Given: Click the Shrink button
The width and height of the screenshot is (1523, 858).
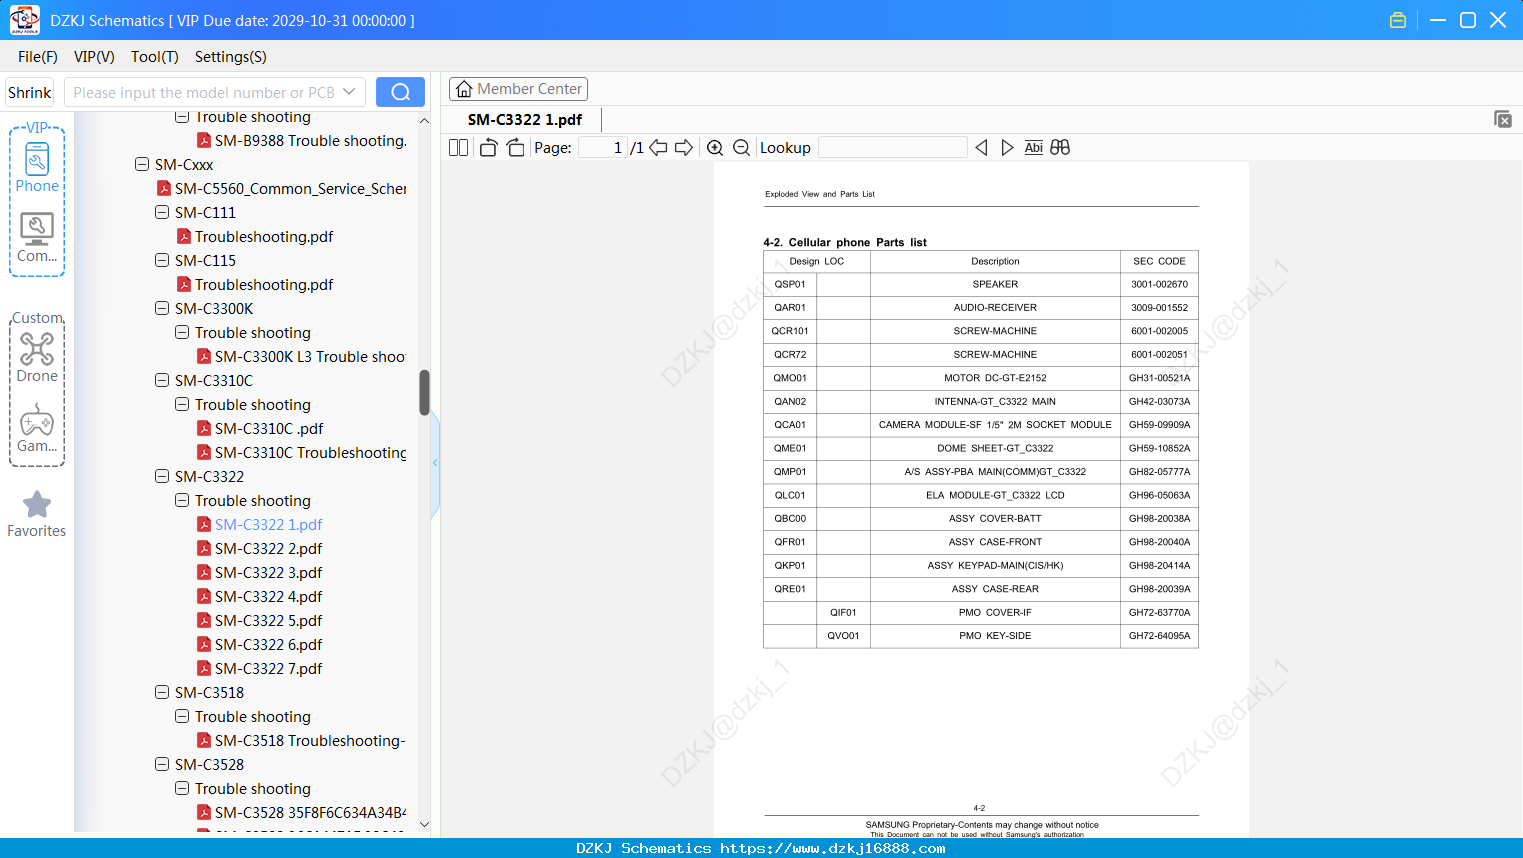Looking at the screenshot, I should click(x=30, y=92).
